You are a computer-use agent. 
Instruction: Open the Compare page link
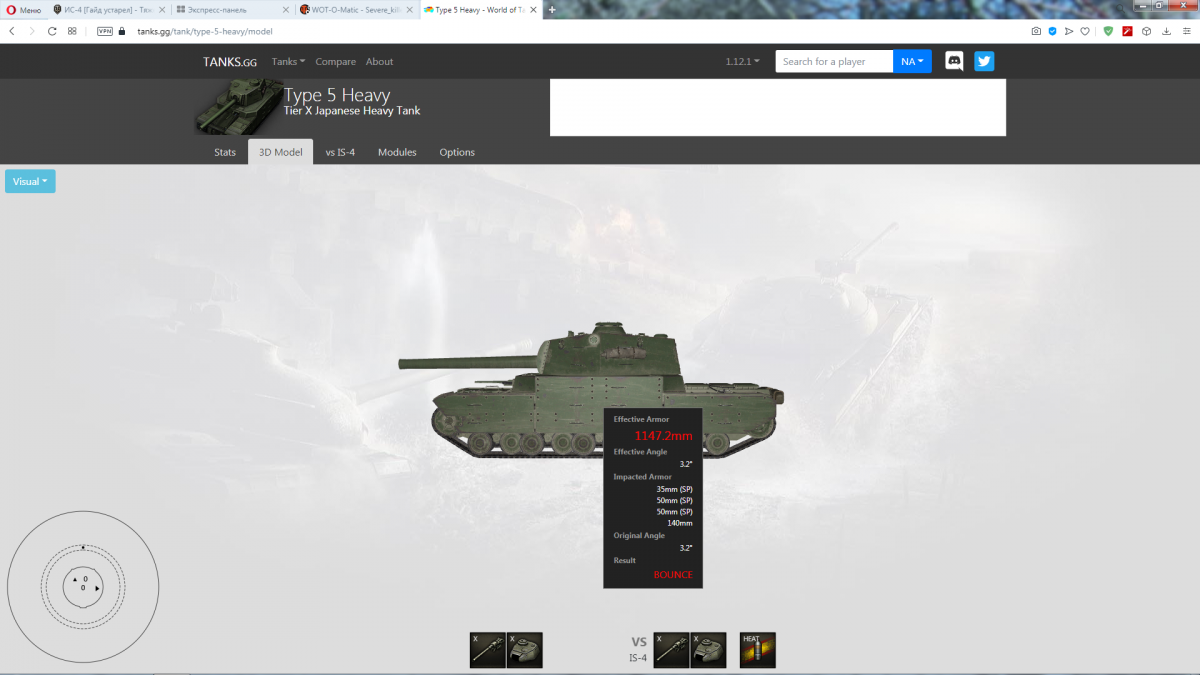(335, 61)
